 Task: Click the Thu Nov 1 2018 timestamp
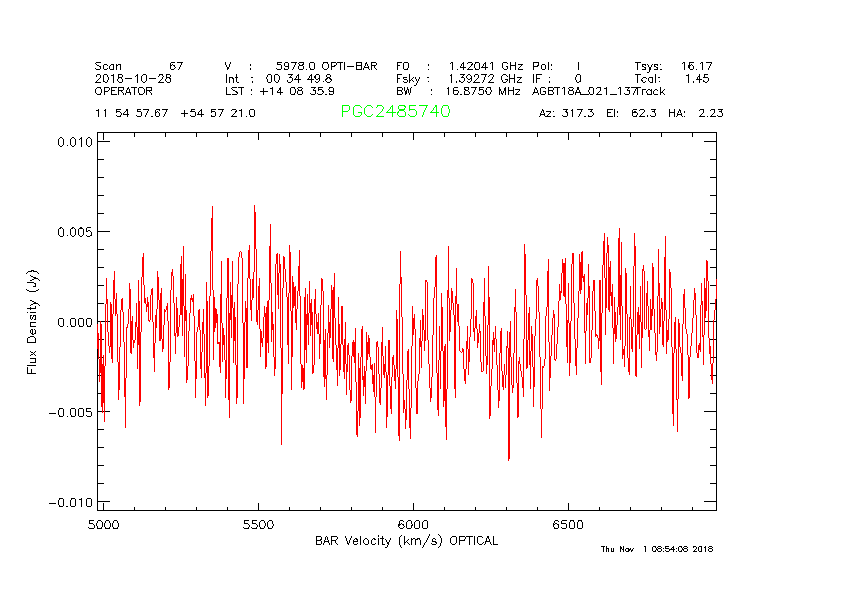pos(656,549)
